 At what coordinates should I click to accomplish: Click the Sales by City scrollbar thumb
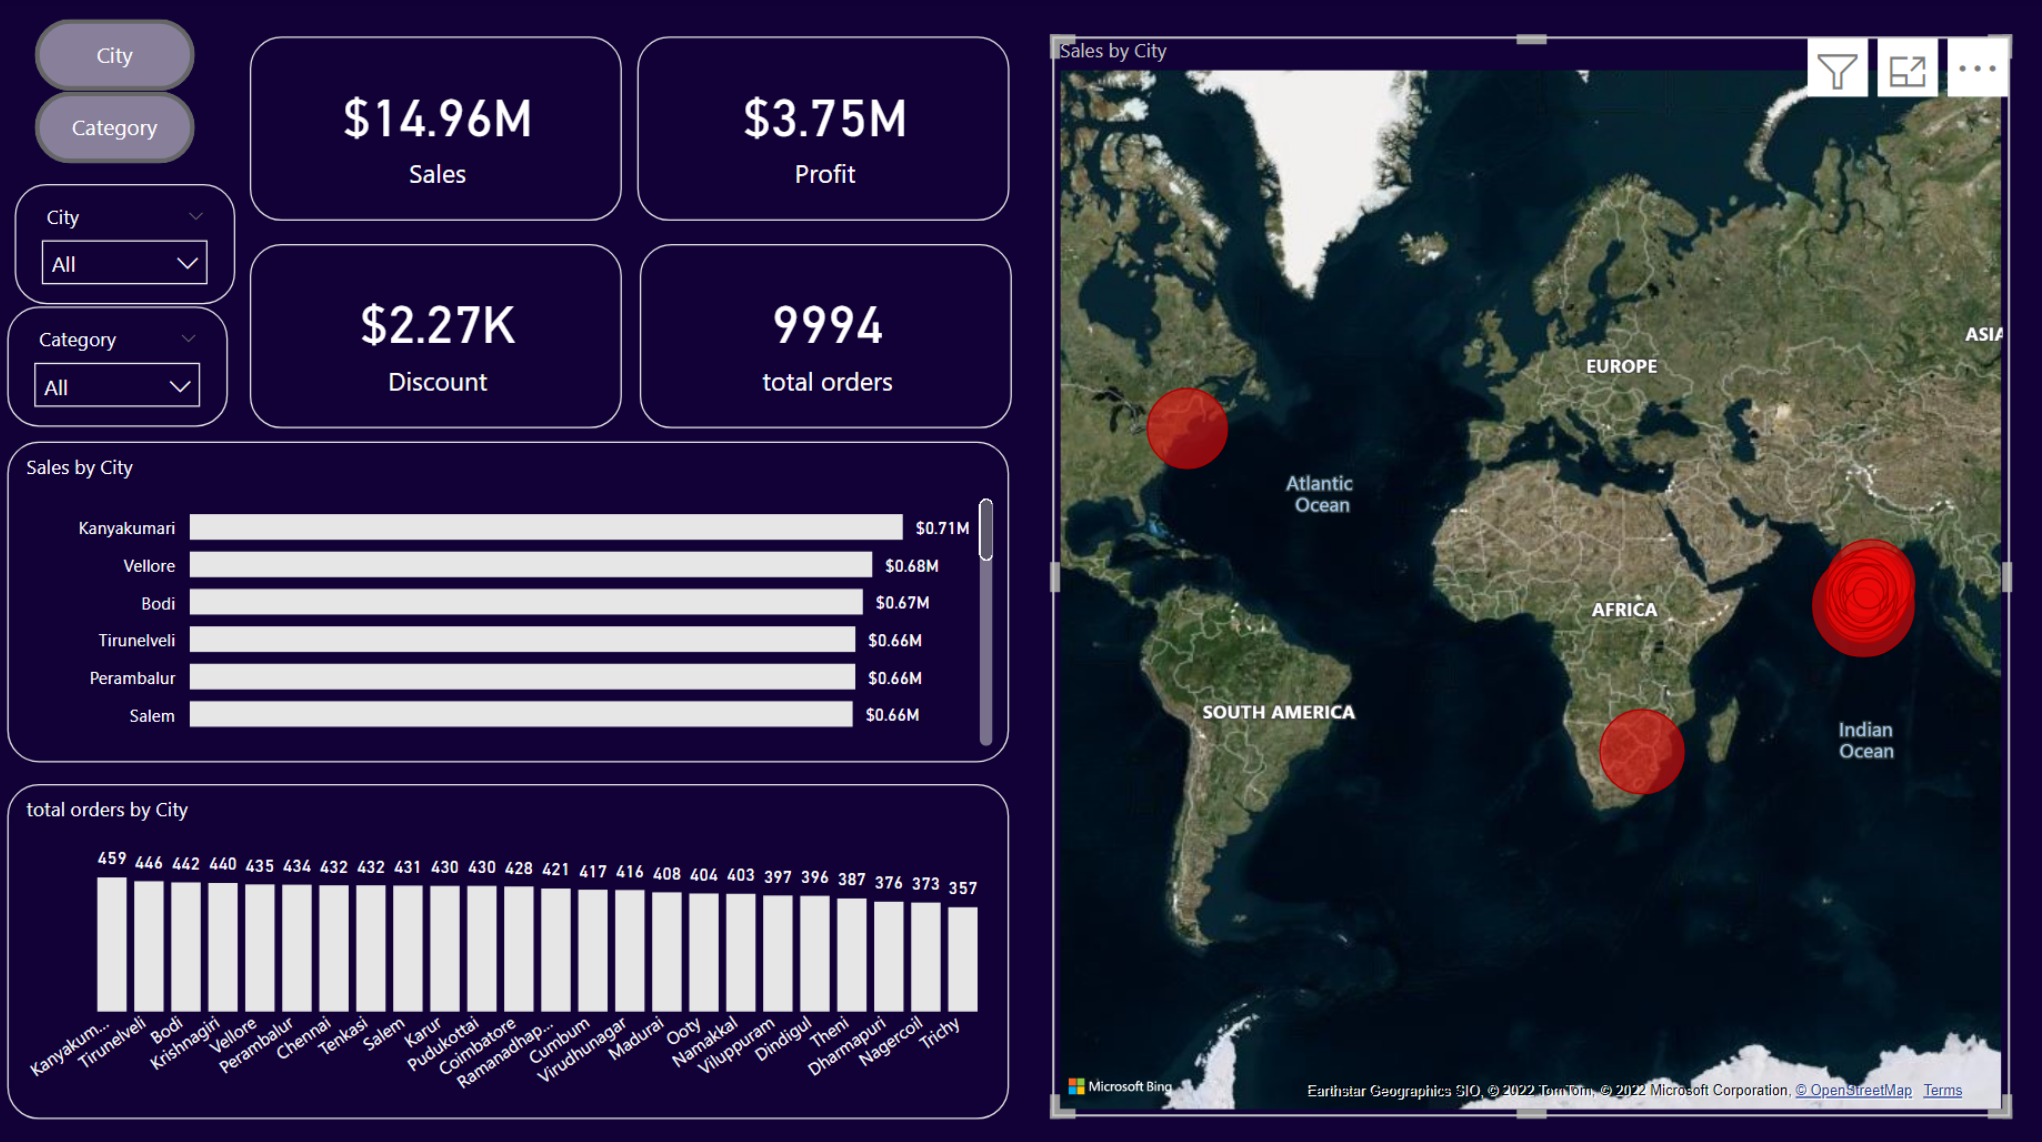(x=986, y=529)
